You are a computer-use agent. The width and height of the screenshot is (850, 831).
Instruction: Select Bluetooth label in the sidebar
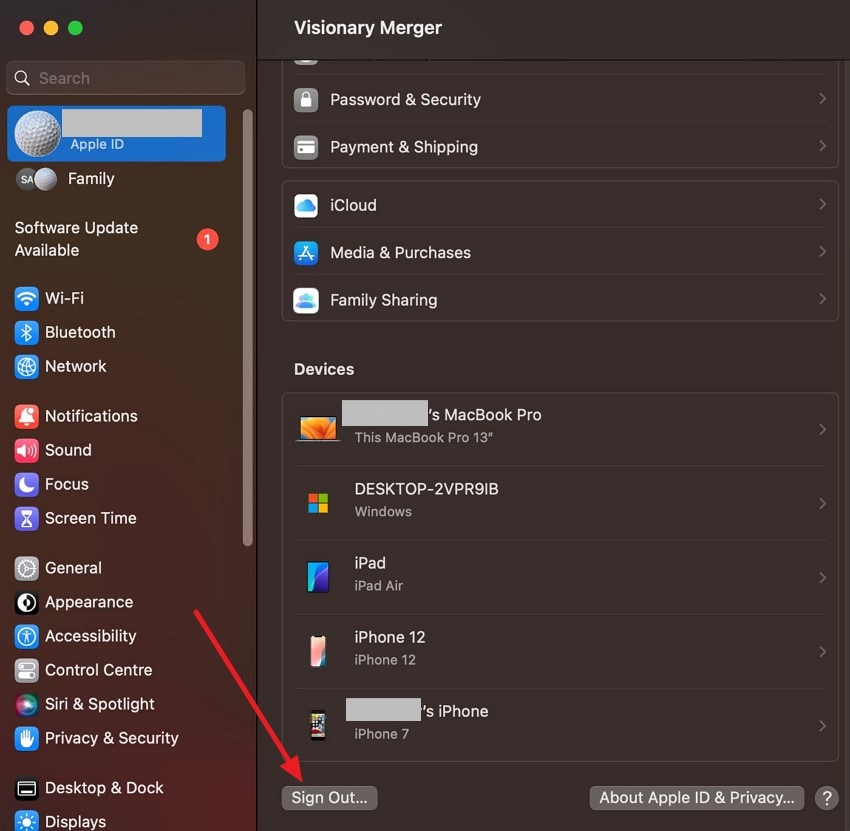pos(80,332)
